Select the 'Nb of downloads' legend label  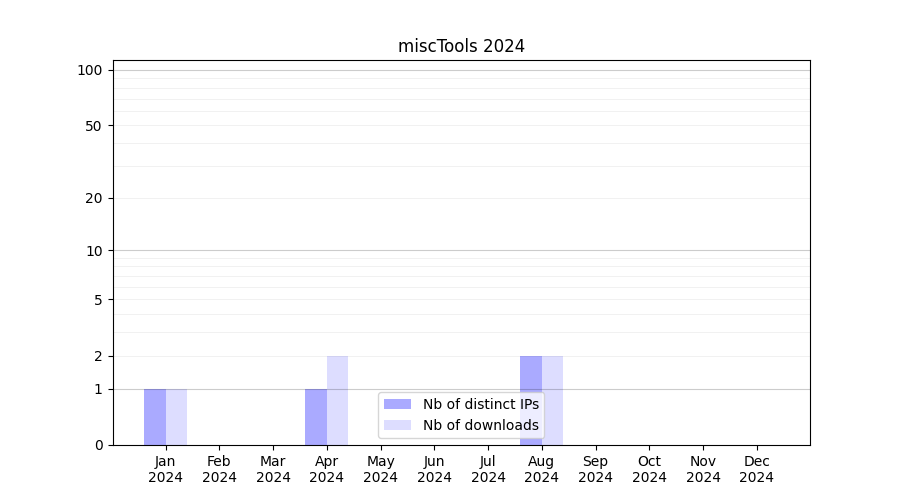(480, 425)
